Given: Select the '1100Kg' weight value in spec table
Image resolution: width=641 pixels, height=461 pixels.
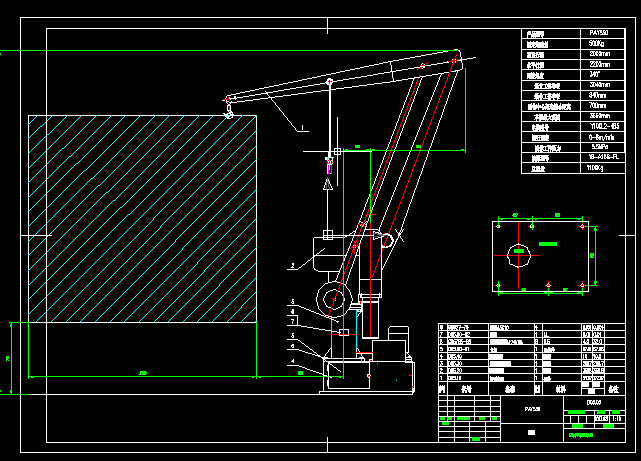Looking at the screenshot, I should pyautogui.click(x=595, y=168).
